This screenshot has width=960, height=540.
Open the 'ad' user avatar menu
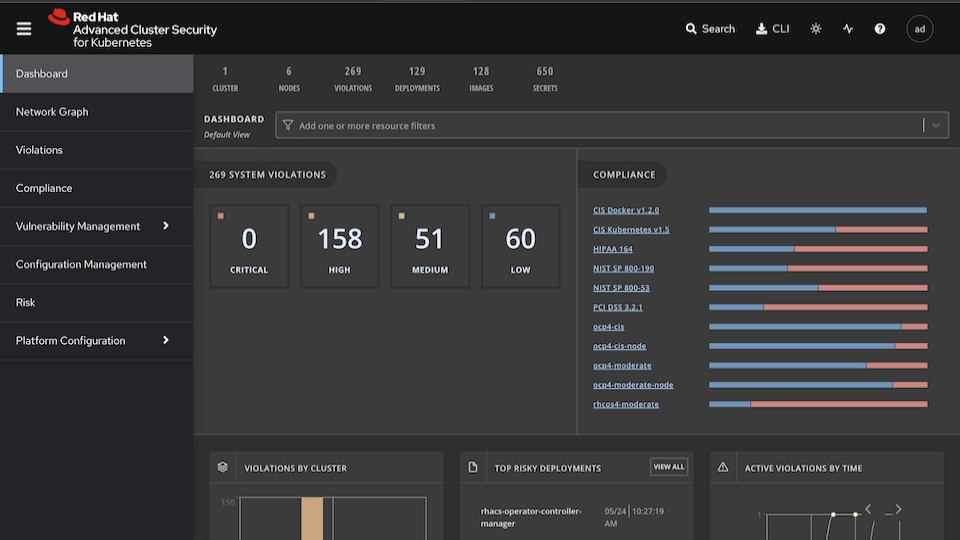920,29
